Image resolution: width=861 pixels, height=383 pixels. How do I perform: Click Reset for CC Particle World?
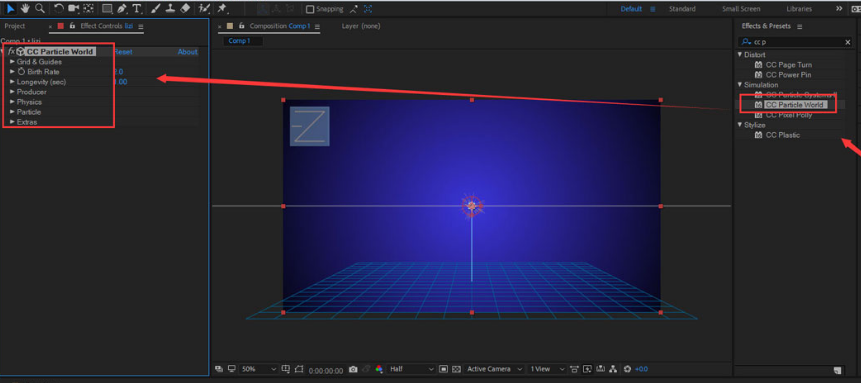[123, 52]
